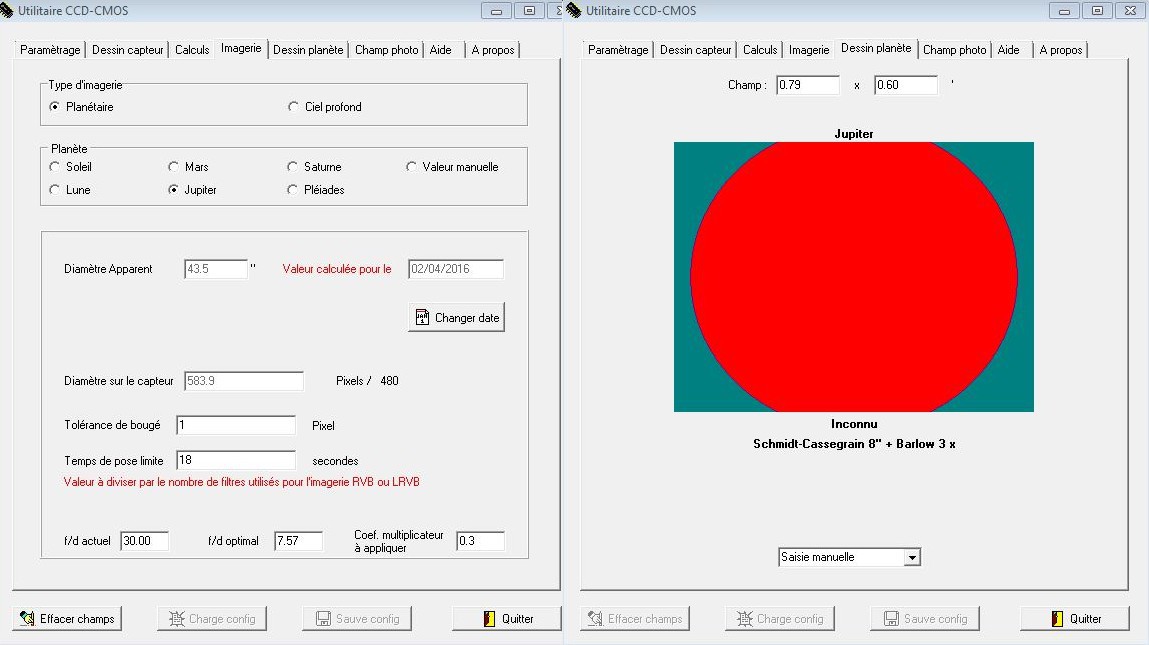Screen dimensions: 1149x645
Task: Click the app icon in left window title bar
Action: pyautogui.click(x=7, y=10)
